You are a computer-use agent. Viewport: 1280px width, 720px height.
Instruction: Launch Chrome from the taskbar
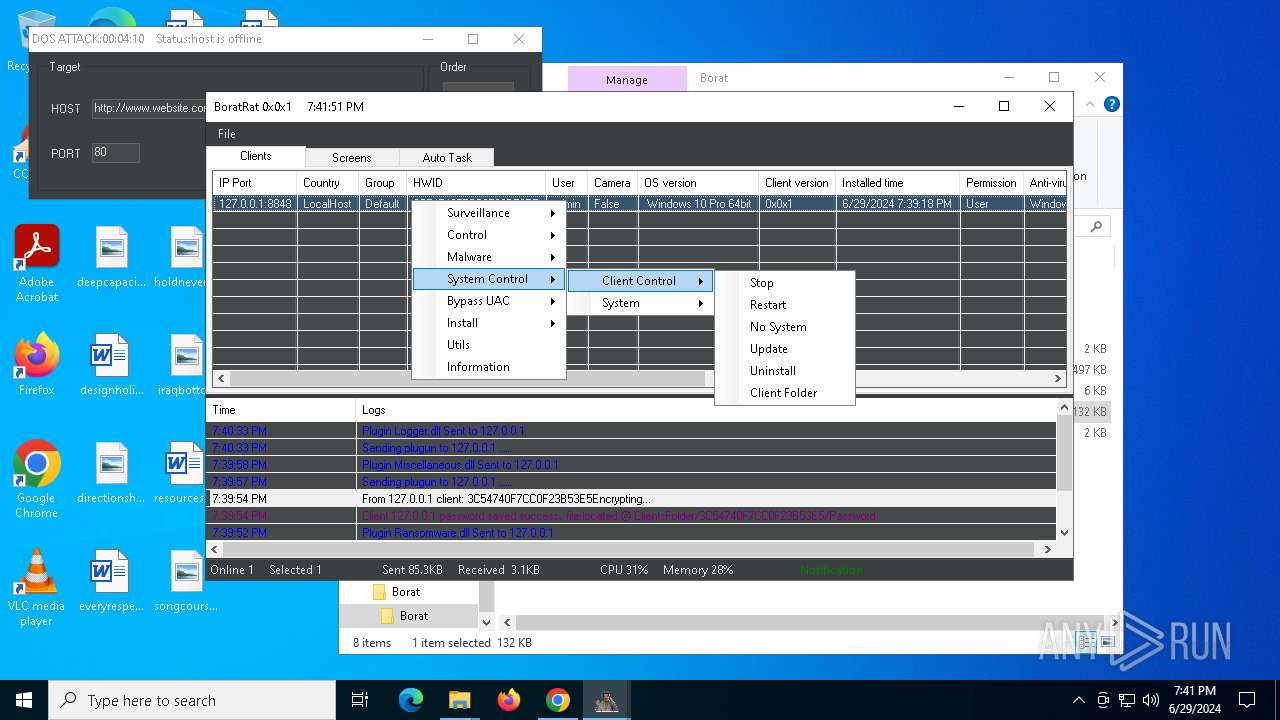click(x=557, y=700)
